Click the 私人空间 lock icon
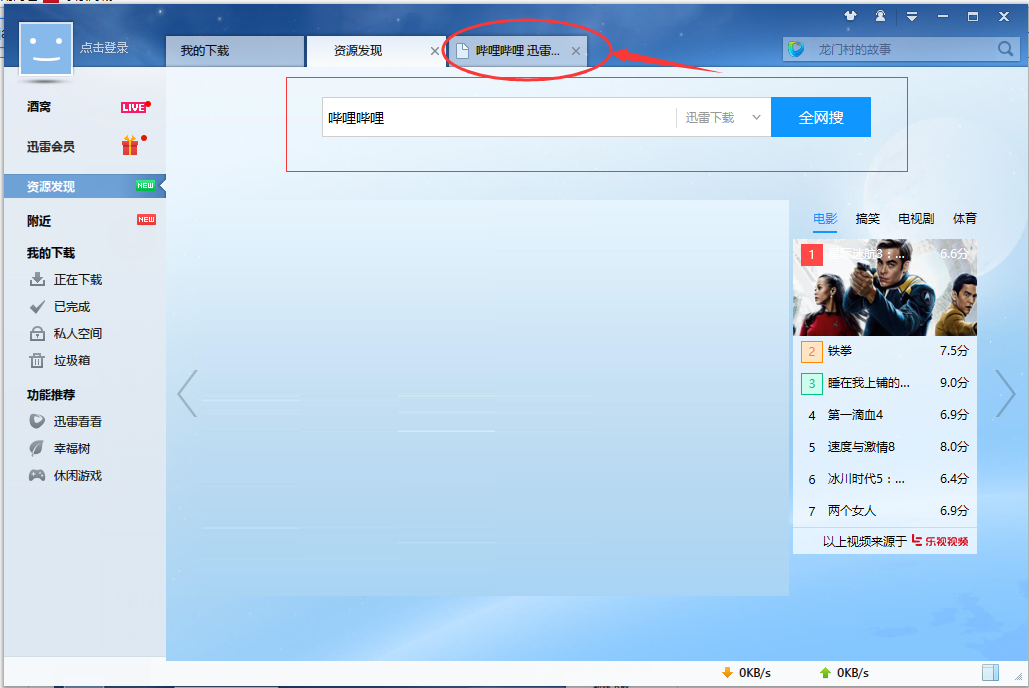This screenshot has width=1029, height=688. (x=37, y=333)
